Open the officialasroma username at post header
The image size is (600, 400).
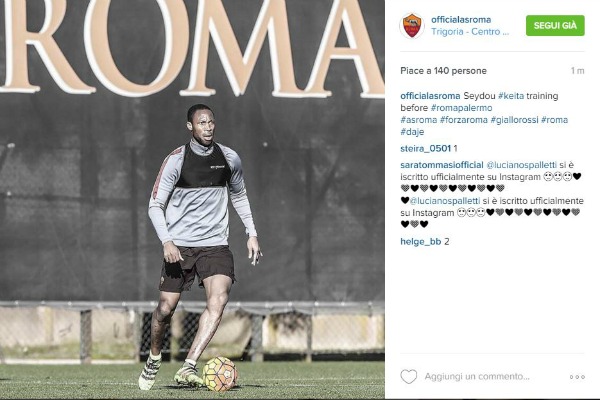461,20
